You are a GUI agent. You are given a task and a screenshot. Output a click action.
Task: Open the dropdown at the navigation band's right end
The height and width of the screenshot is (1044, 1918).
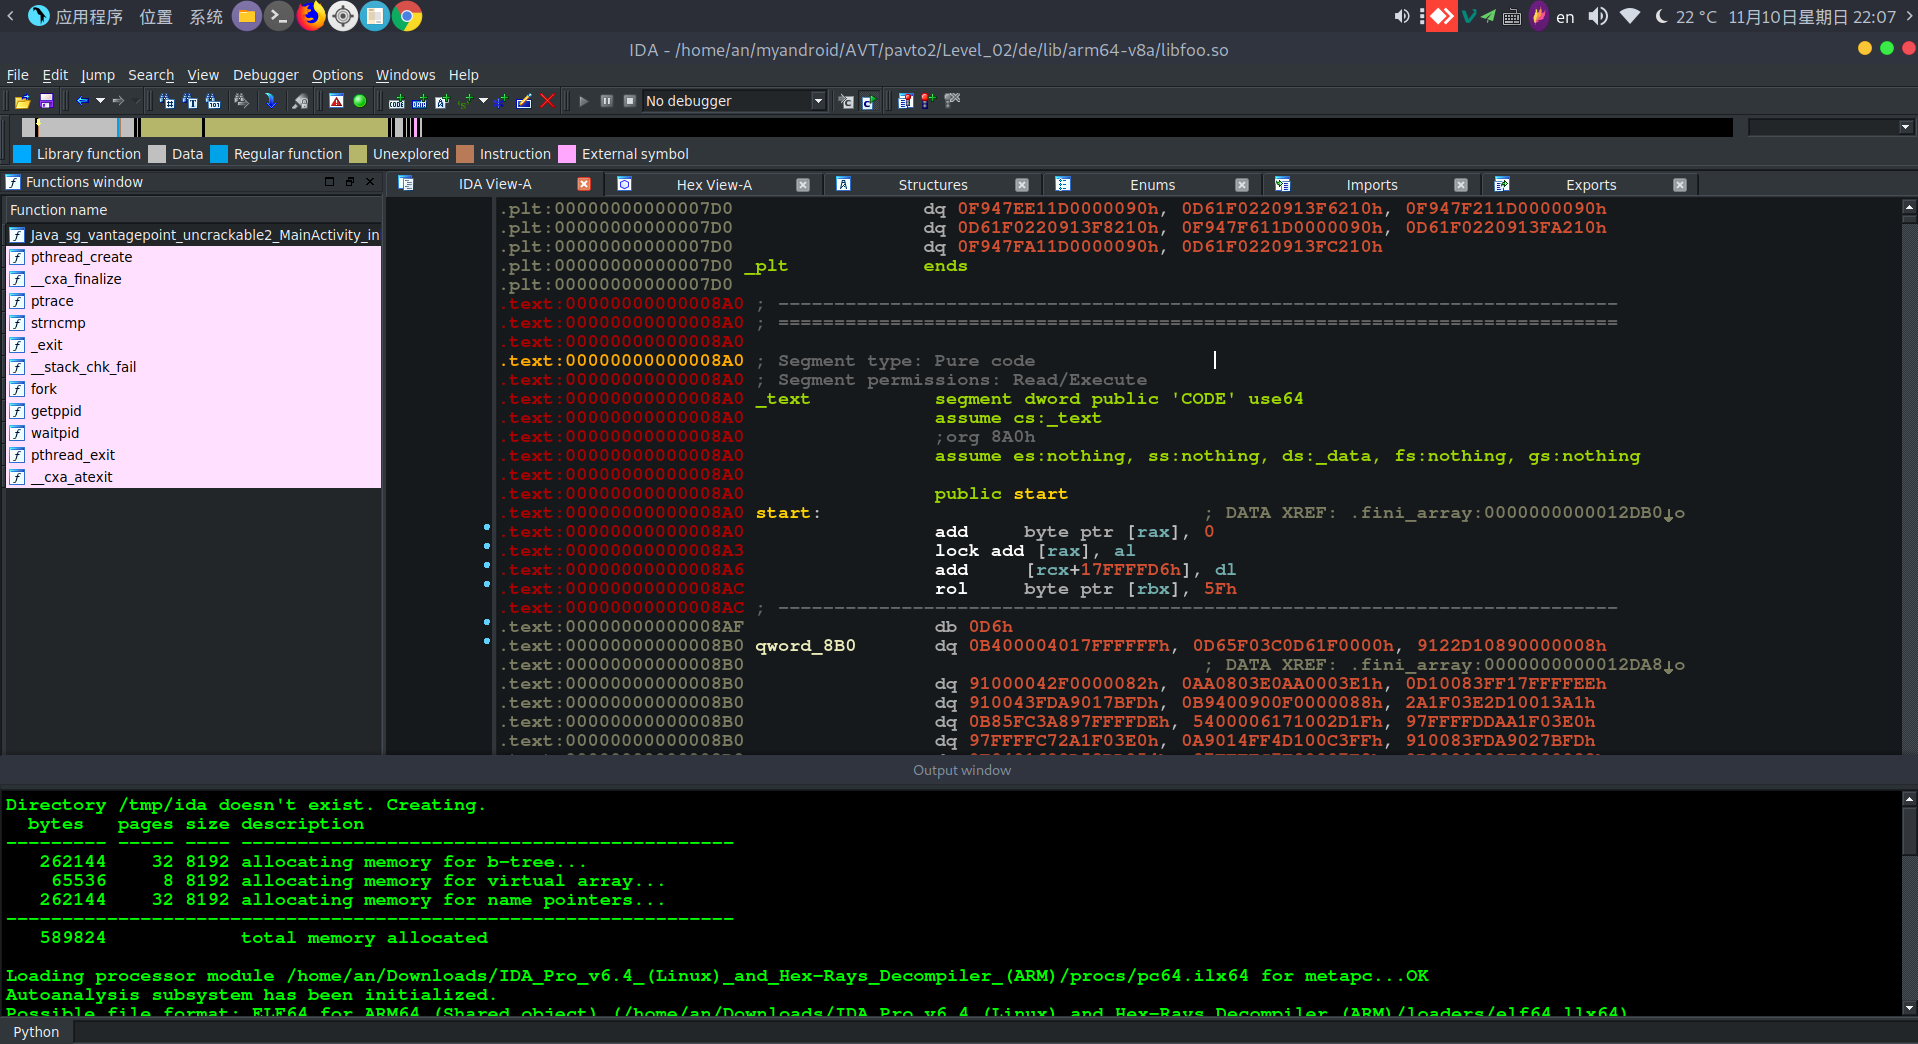pyautogui.click(x=1907, y=127)
